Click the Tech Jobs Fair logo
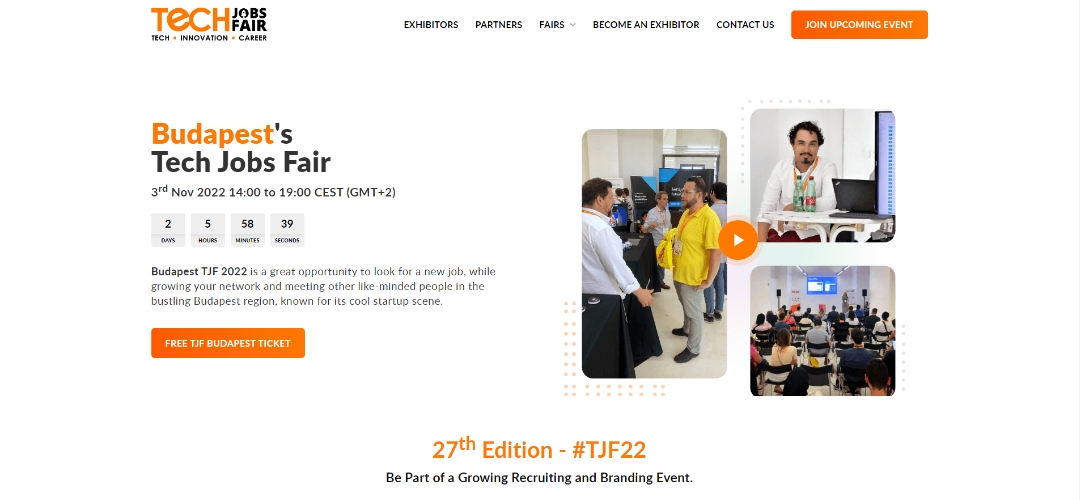The height and width of the screenshot is (500, 1080). coord(209,24)
